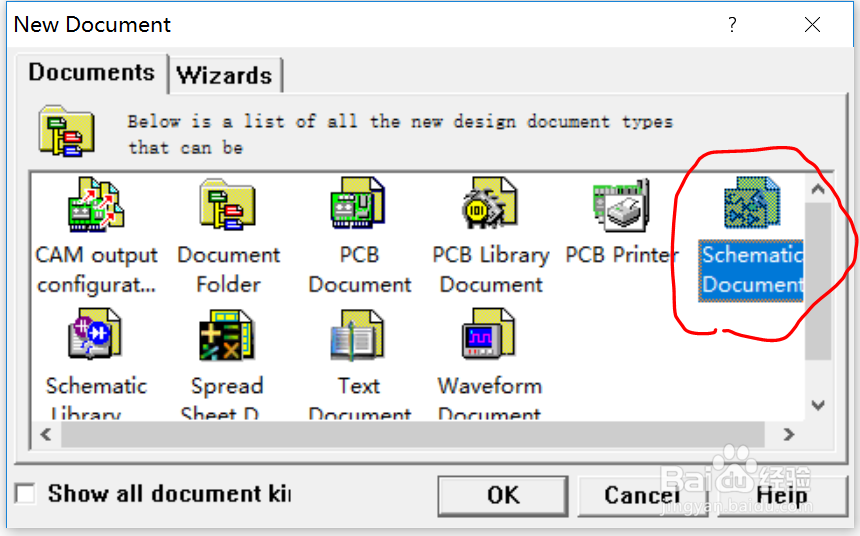The image size is (860, 536).
Task: Select the Spread Sheet Document icon
Action: (227, 335)
